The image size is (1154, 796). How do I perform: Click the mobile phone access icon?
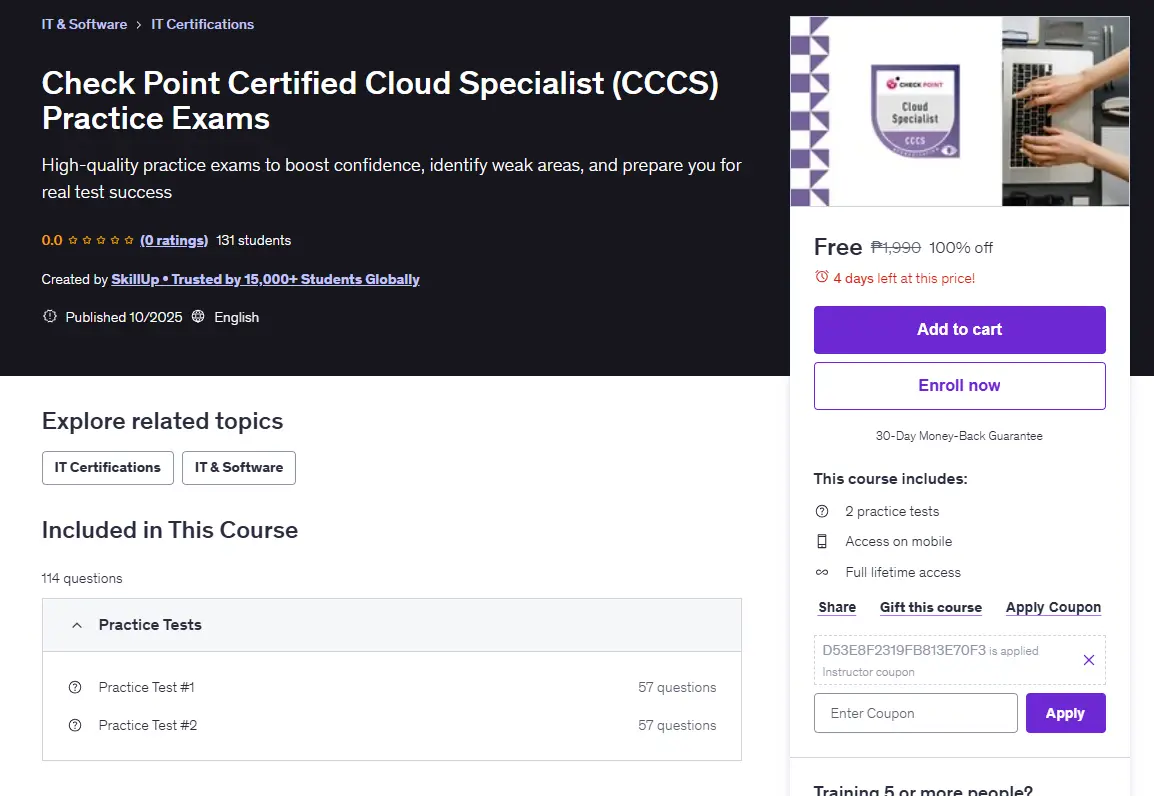coord(822,541)
